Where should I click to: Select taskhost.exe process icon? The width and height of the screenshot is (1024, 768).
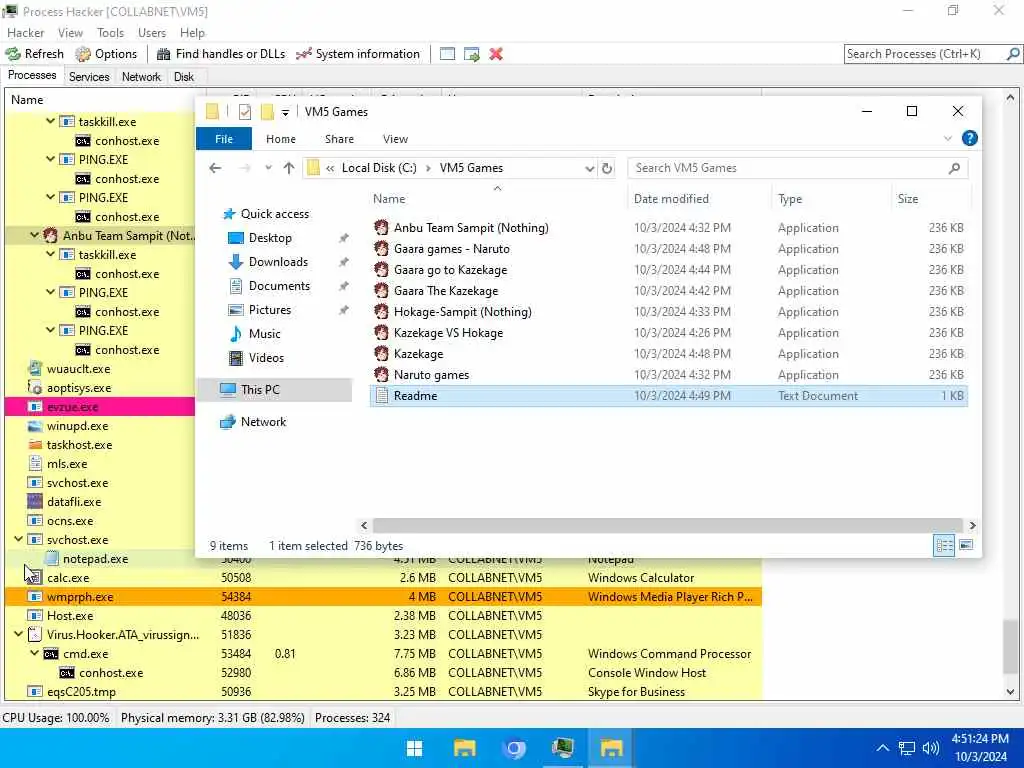coord(35,445)
